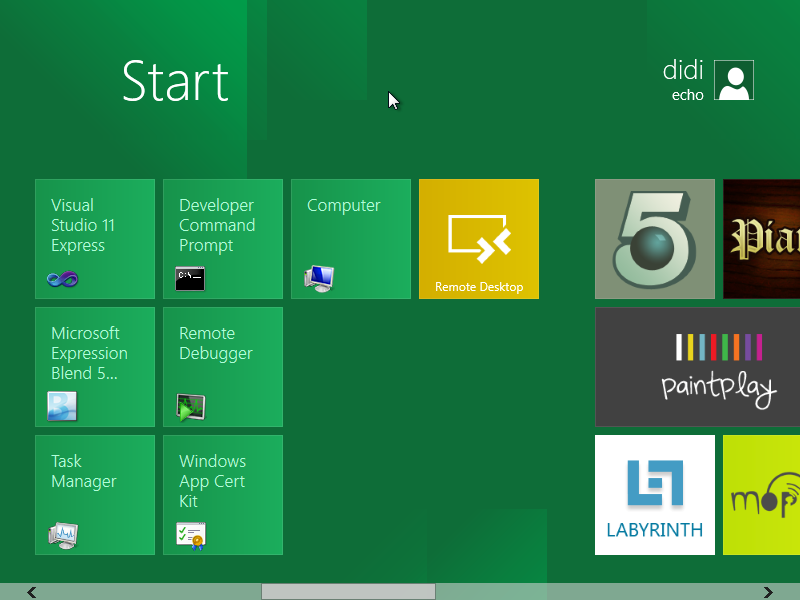Click the didi user avatar picture

(734, 80)
